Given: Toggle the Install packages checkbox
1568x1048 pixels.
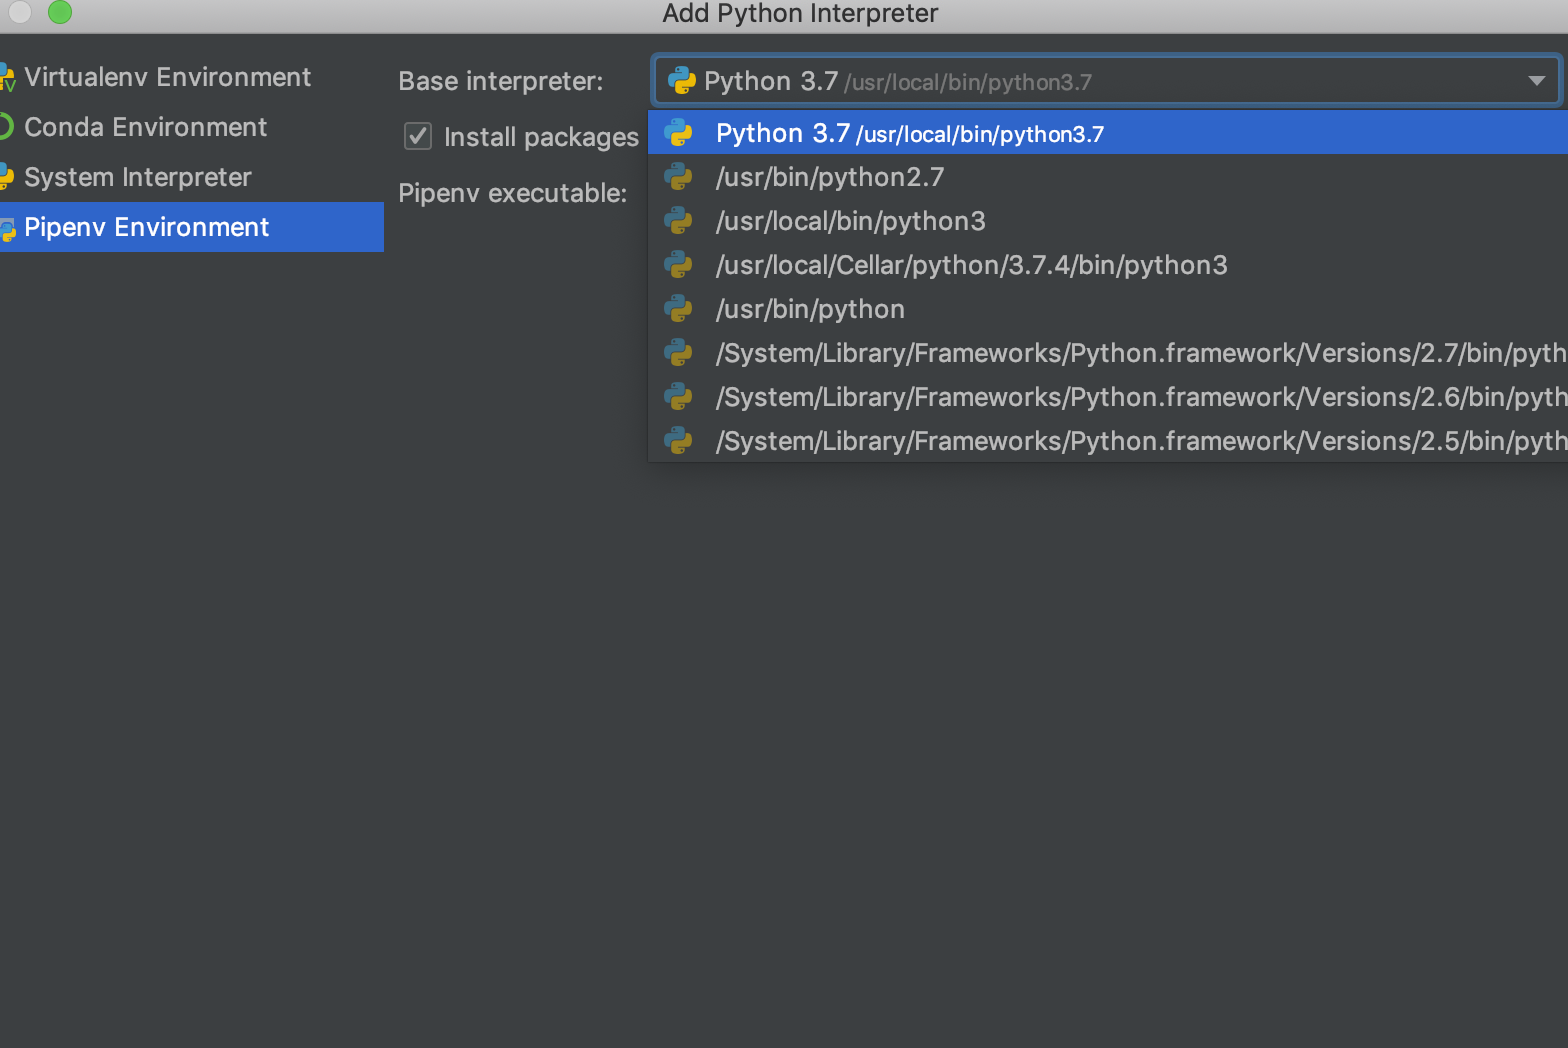Looking at the screenshot, I should [x=418, y=136].
